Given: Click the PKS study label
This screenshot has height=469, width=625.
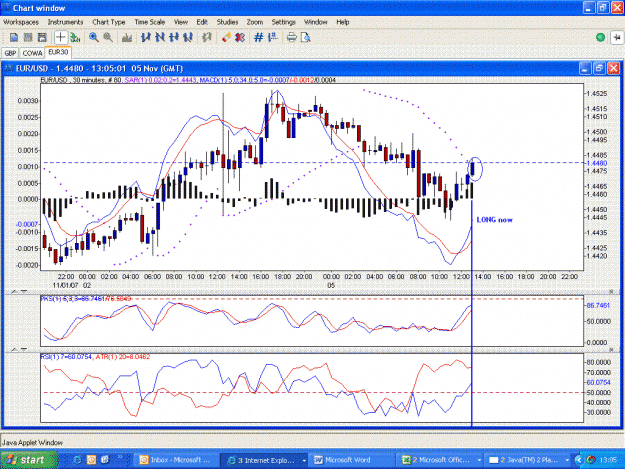Looking at the screenshot, I should pos(85,298).
